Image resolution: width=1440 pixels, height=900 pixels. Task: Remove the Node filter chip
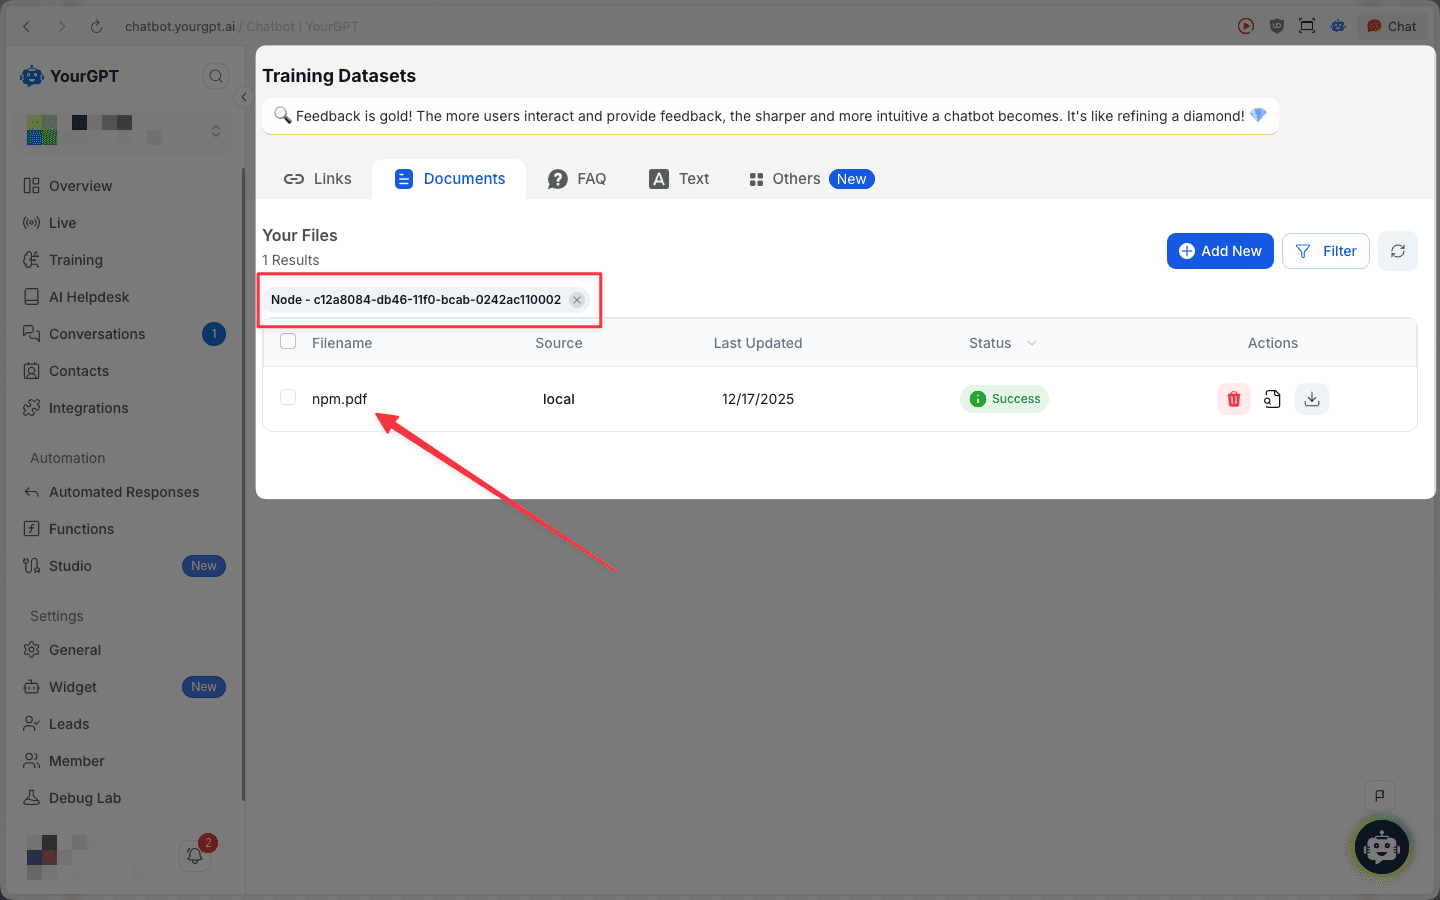point(576,299)
